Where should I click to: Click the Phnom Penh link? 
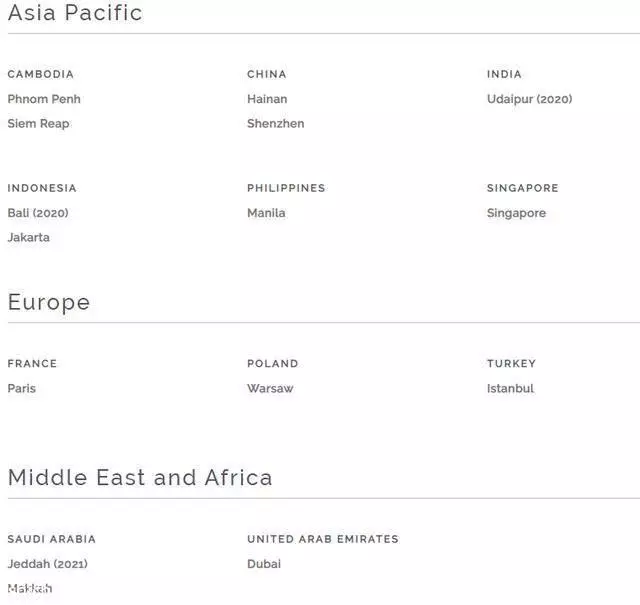pyautogui.click(x=44, y=99)
